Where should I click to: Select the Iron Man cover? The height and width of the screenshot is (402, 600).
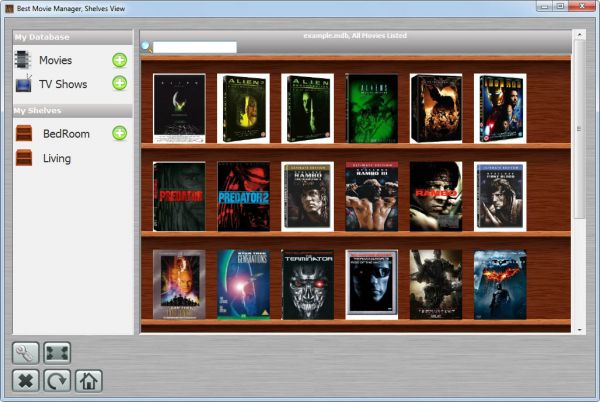(500, 109)
